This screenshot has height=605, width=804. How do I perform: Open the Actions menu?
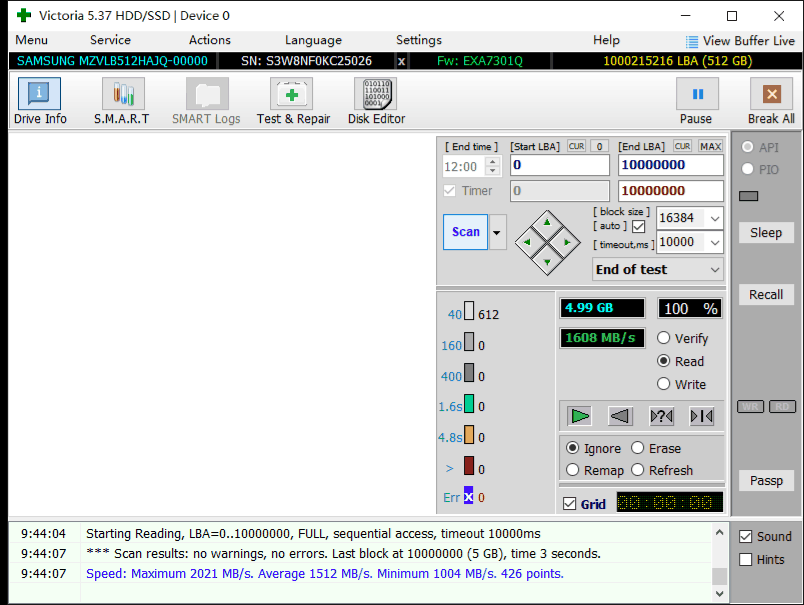tap(210, 40)
